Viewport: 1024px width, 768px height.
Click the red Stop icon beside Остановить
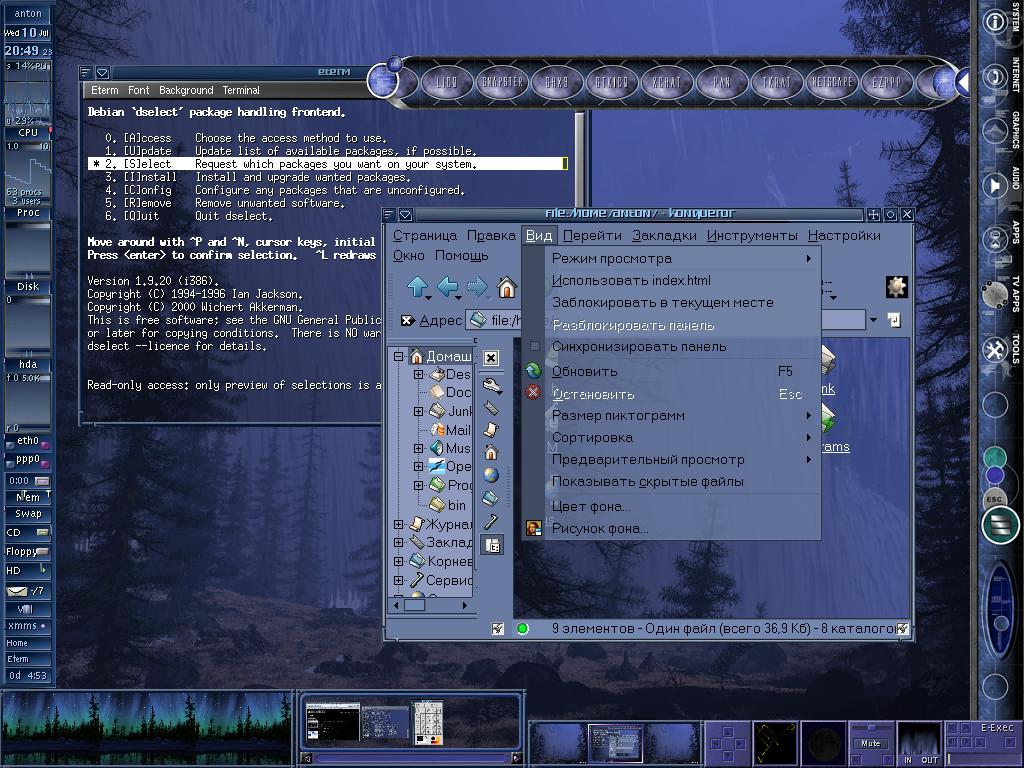534,393
